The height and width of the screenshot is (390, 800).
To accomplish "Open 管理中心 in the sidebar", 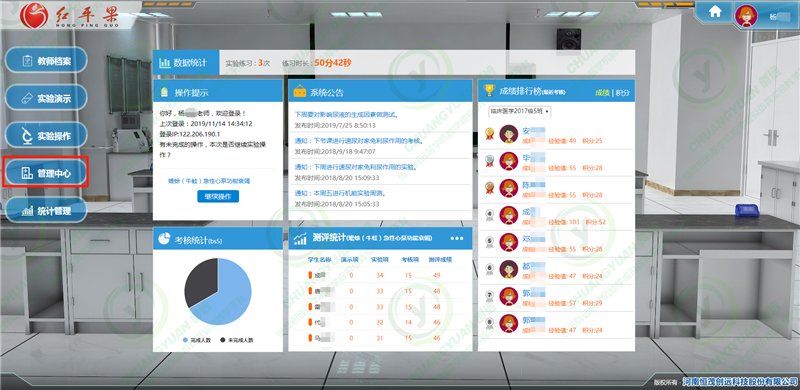I will click(46, 173).
